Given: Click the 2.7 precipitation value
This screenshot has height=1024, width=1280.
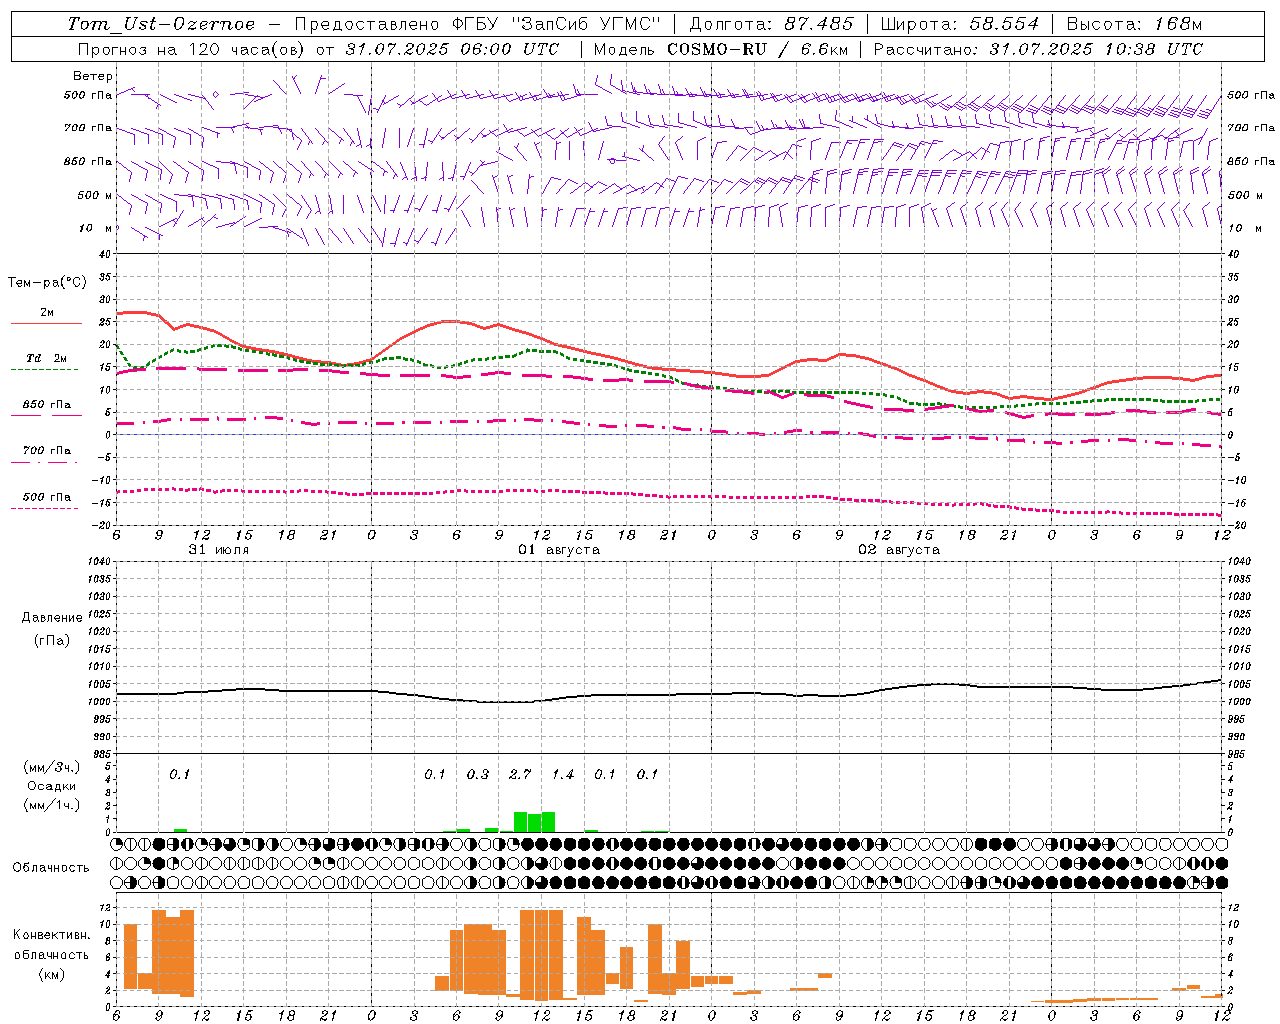Looking at the screenshot, I should (520, 774).
